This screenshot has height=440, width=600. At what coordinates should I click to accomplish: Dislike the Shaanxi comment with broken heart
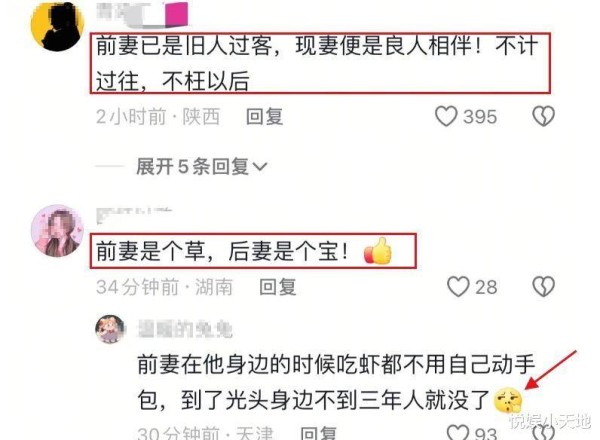pos(543,116)
